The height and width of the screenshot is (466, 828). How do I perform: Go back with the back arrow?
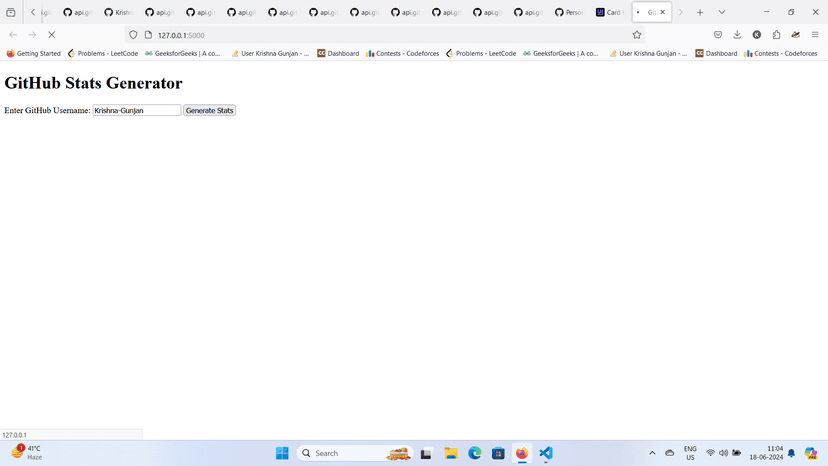pyautogui.click(x=13, y=35)
